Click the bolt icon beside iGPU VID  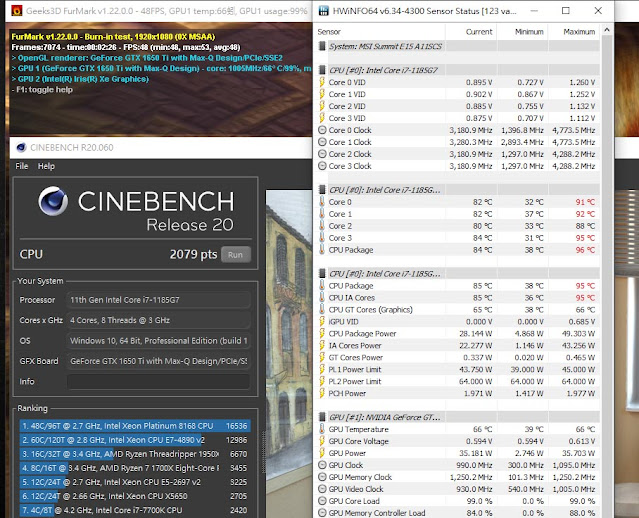pyautogui.click(x=322, y=322)
